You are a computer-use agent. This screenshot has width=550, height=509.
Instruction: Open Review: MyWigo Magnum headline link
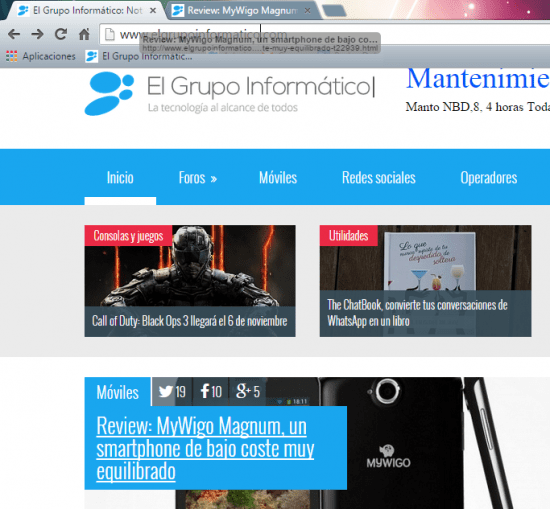(205, 448)
